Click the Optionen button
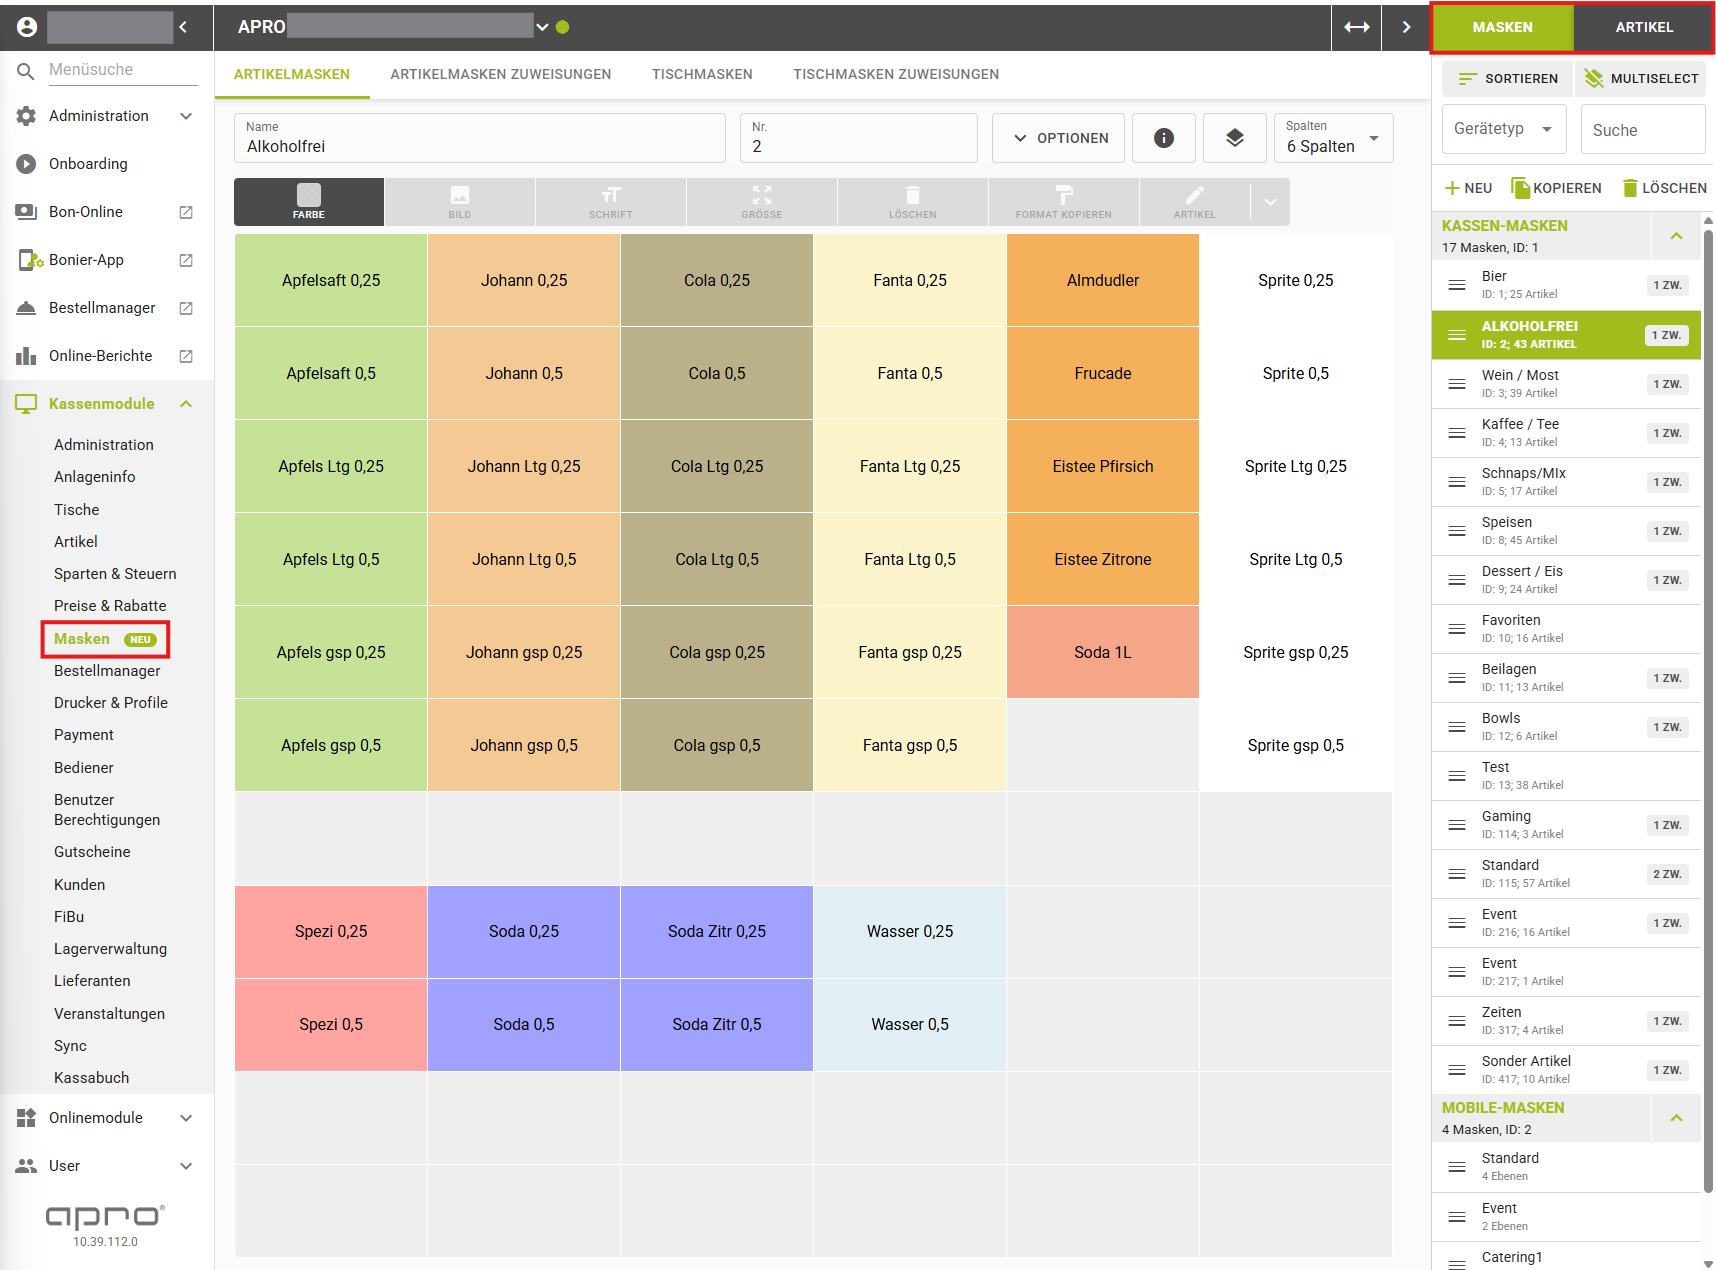Image resolution: width=1716 pixels, height=1270 pixels. tap(1058, 138)
